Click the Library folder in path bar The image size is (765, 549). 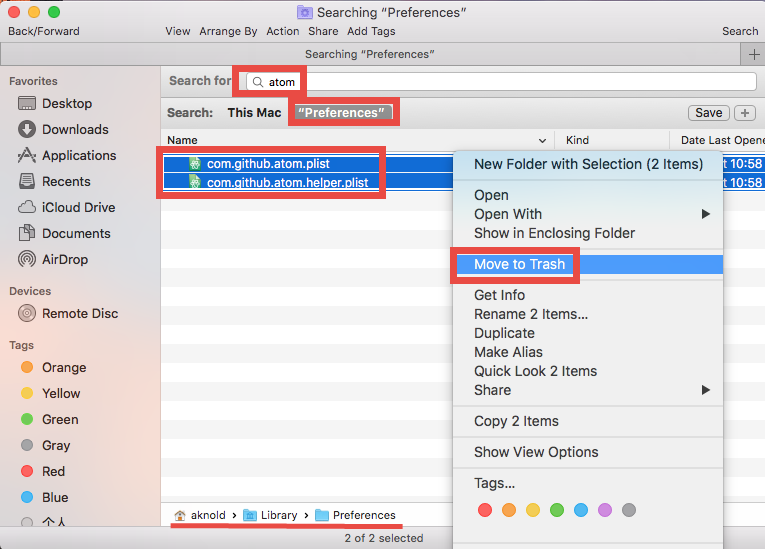(250, 515)
